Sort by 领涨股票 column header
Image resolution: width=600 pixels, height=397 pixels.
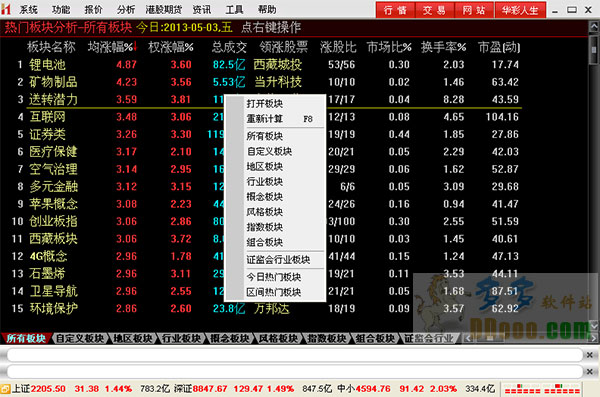coord(284,47)
